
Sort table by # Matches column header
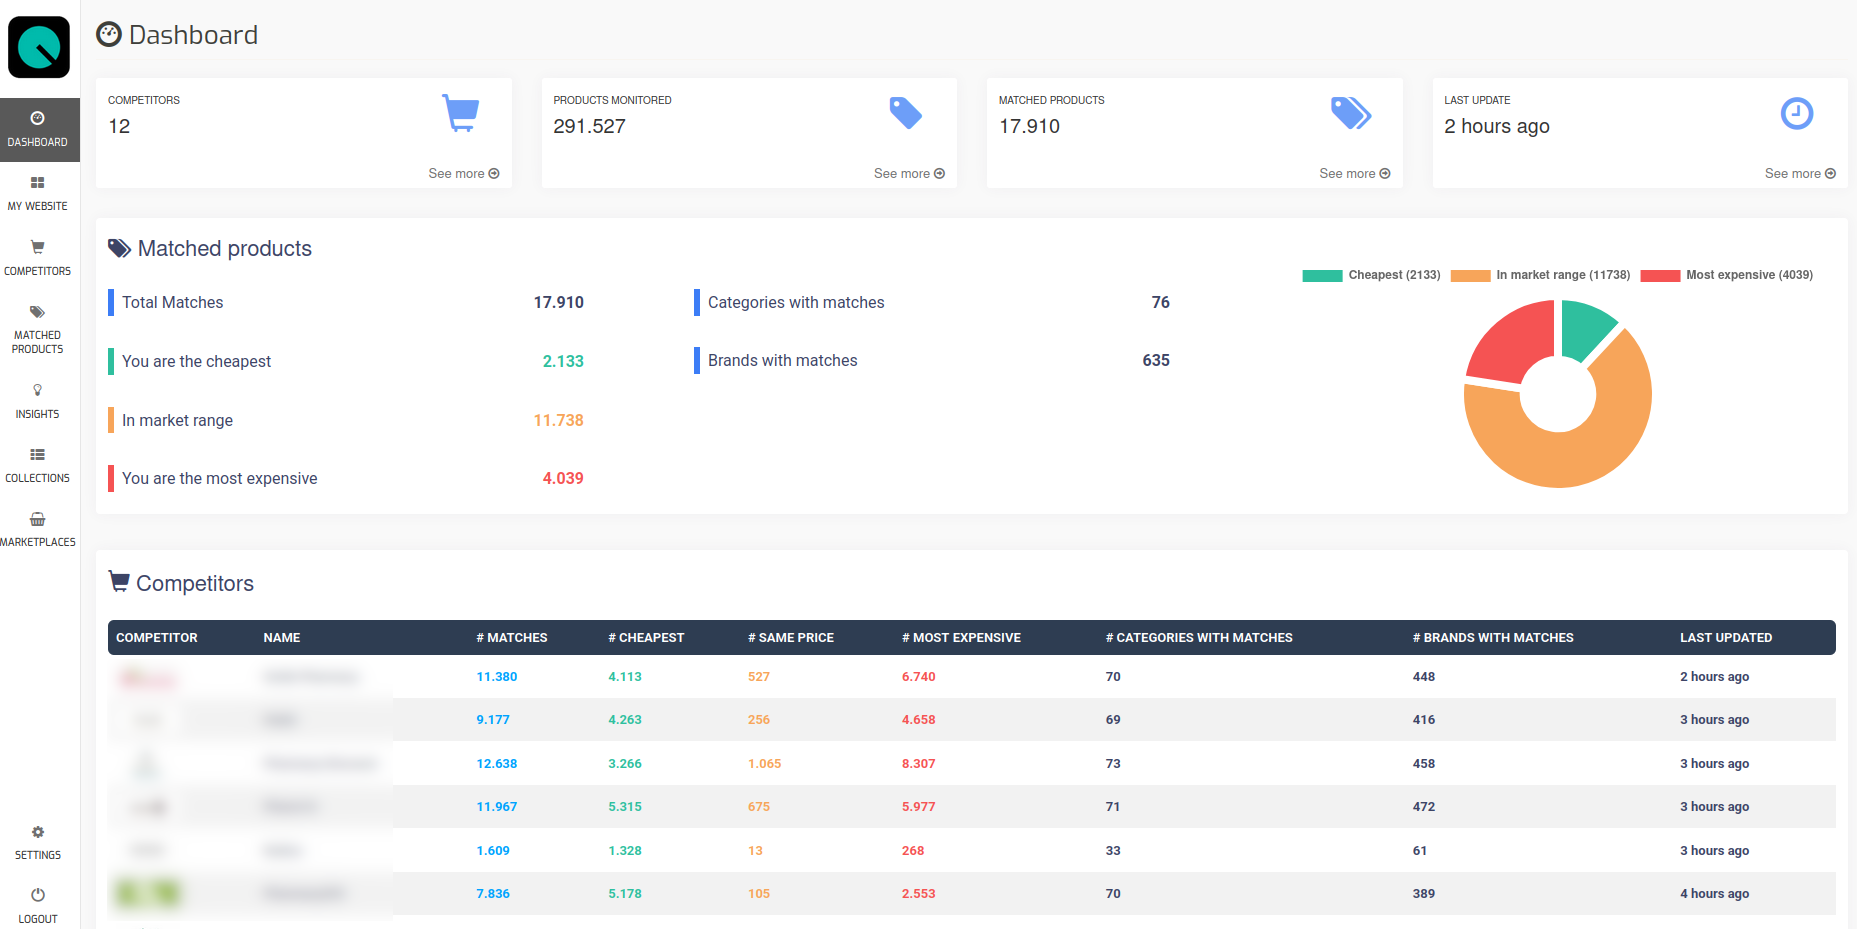tap(511, 638)
